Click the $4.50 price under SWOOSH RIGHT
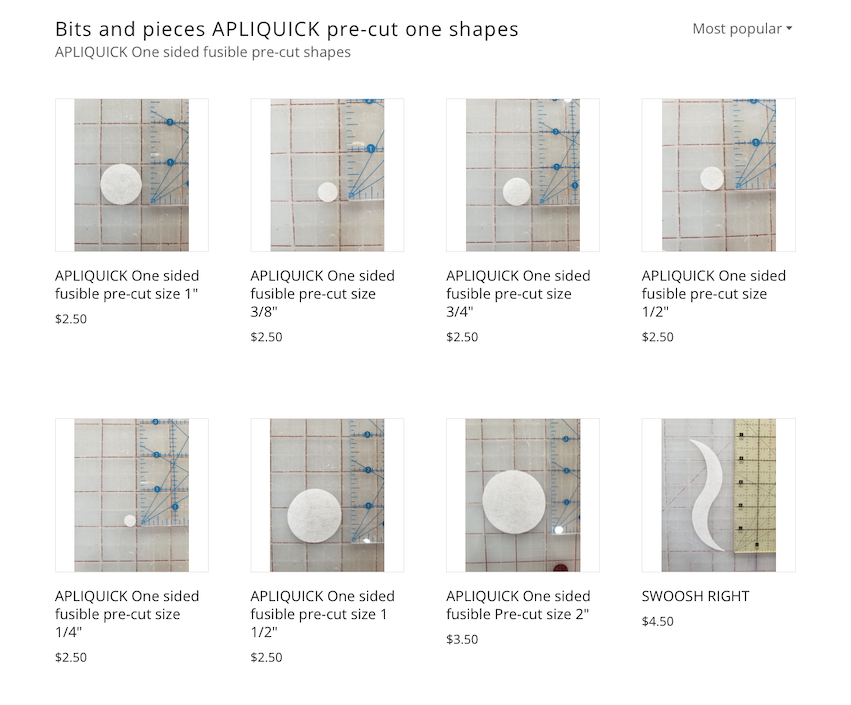 (658, 621)
